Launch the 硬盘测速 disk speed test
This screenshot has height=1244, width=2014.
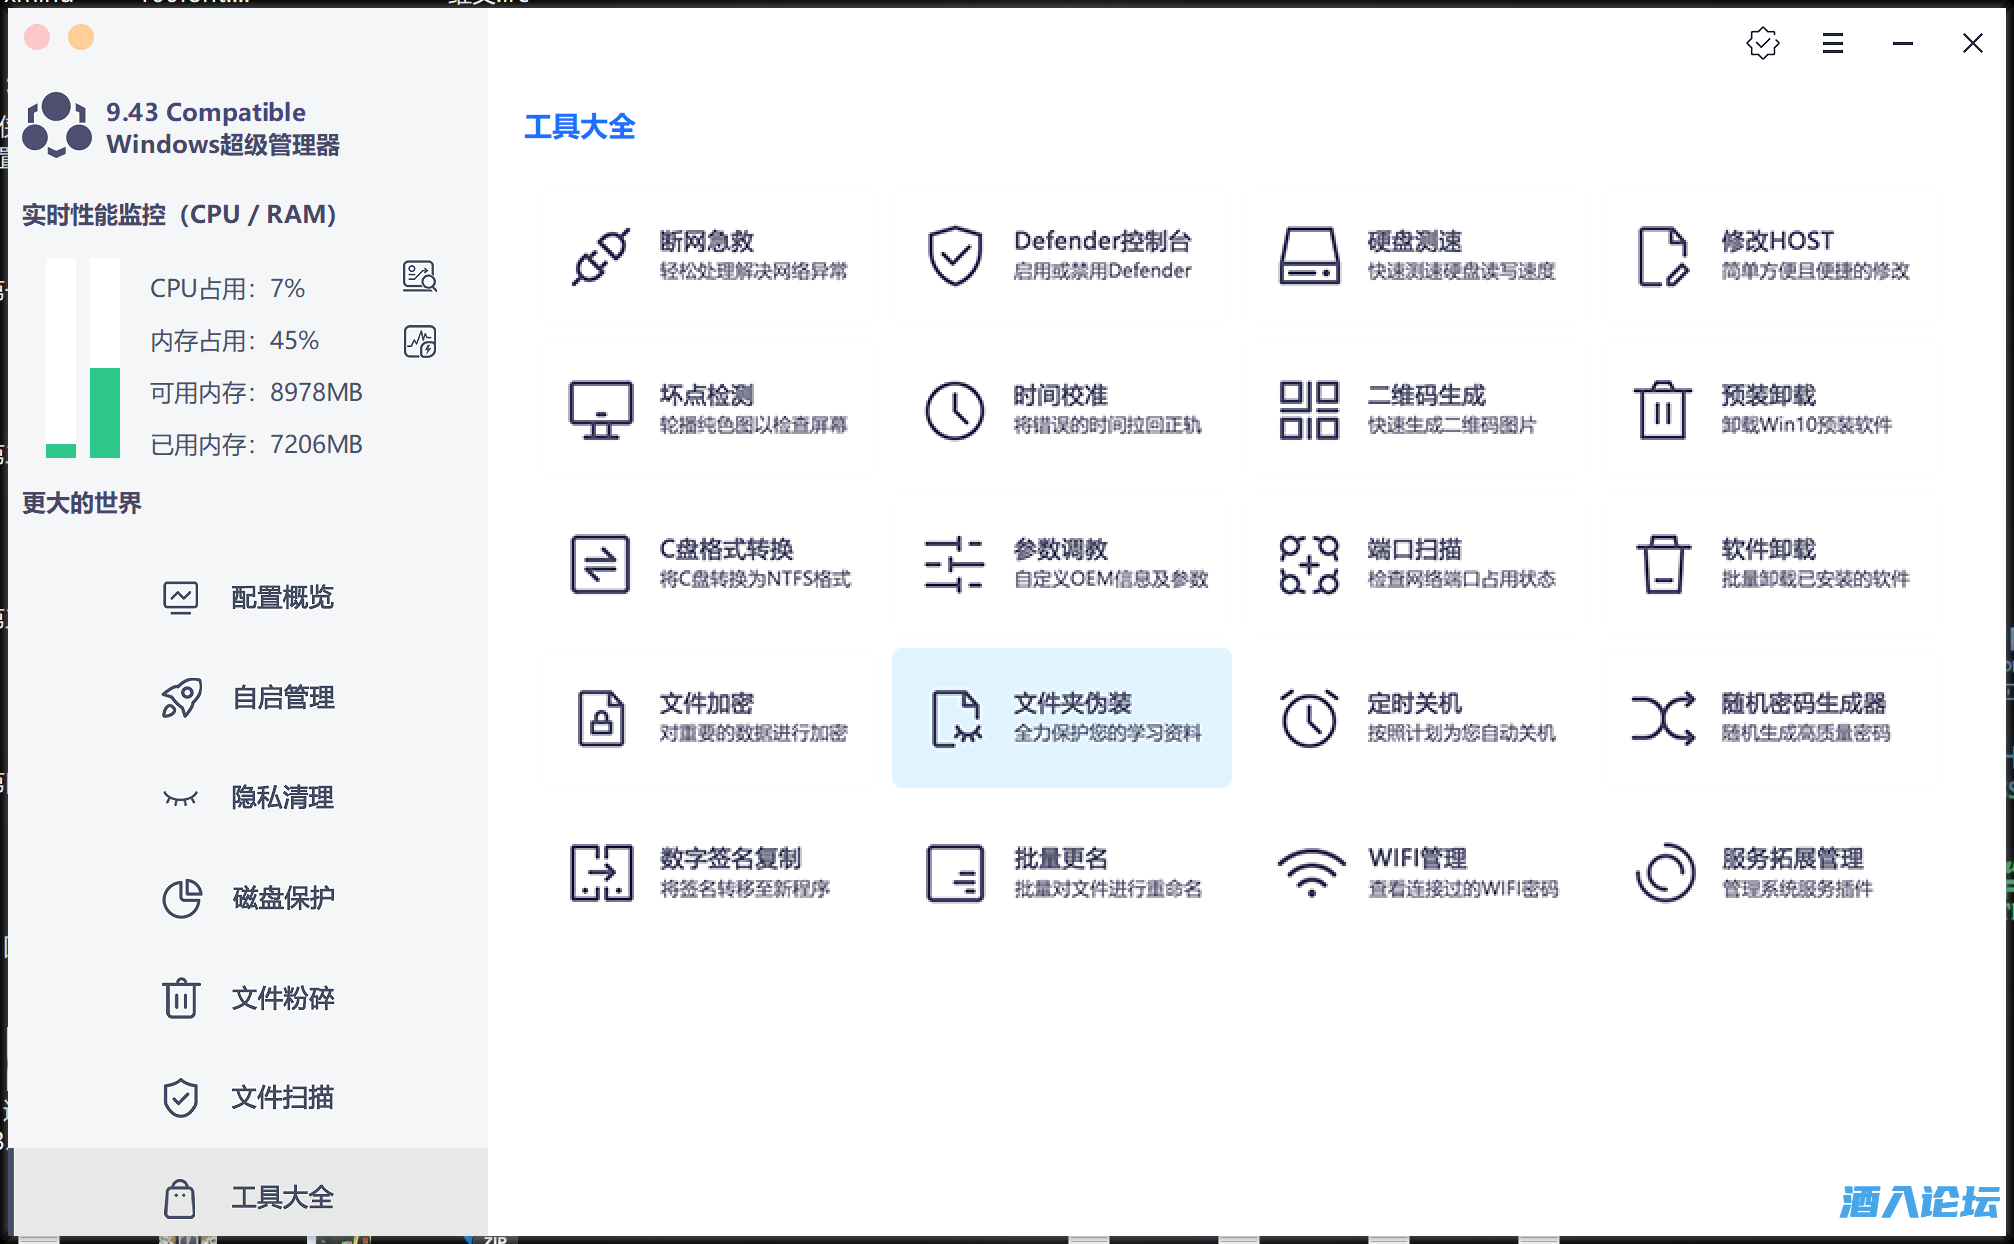point(1308,256)
